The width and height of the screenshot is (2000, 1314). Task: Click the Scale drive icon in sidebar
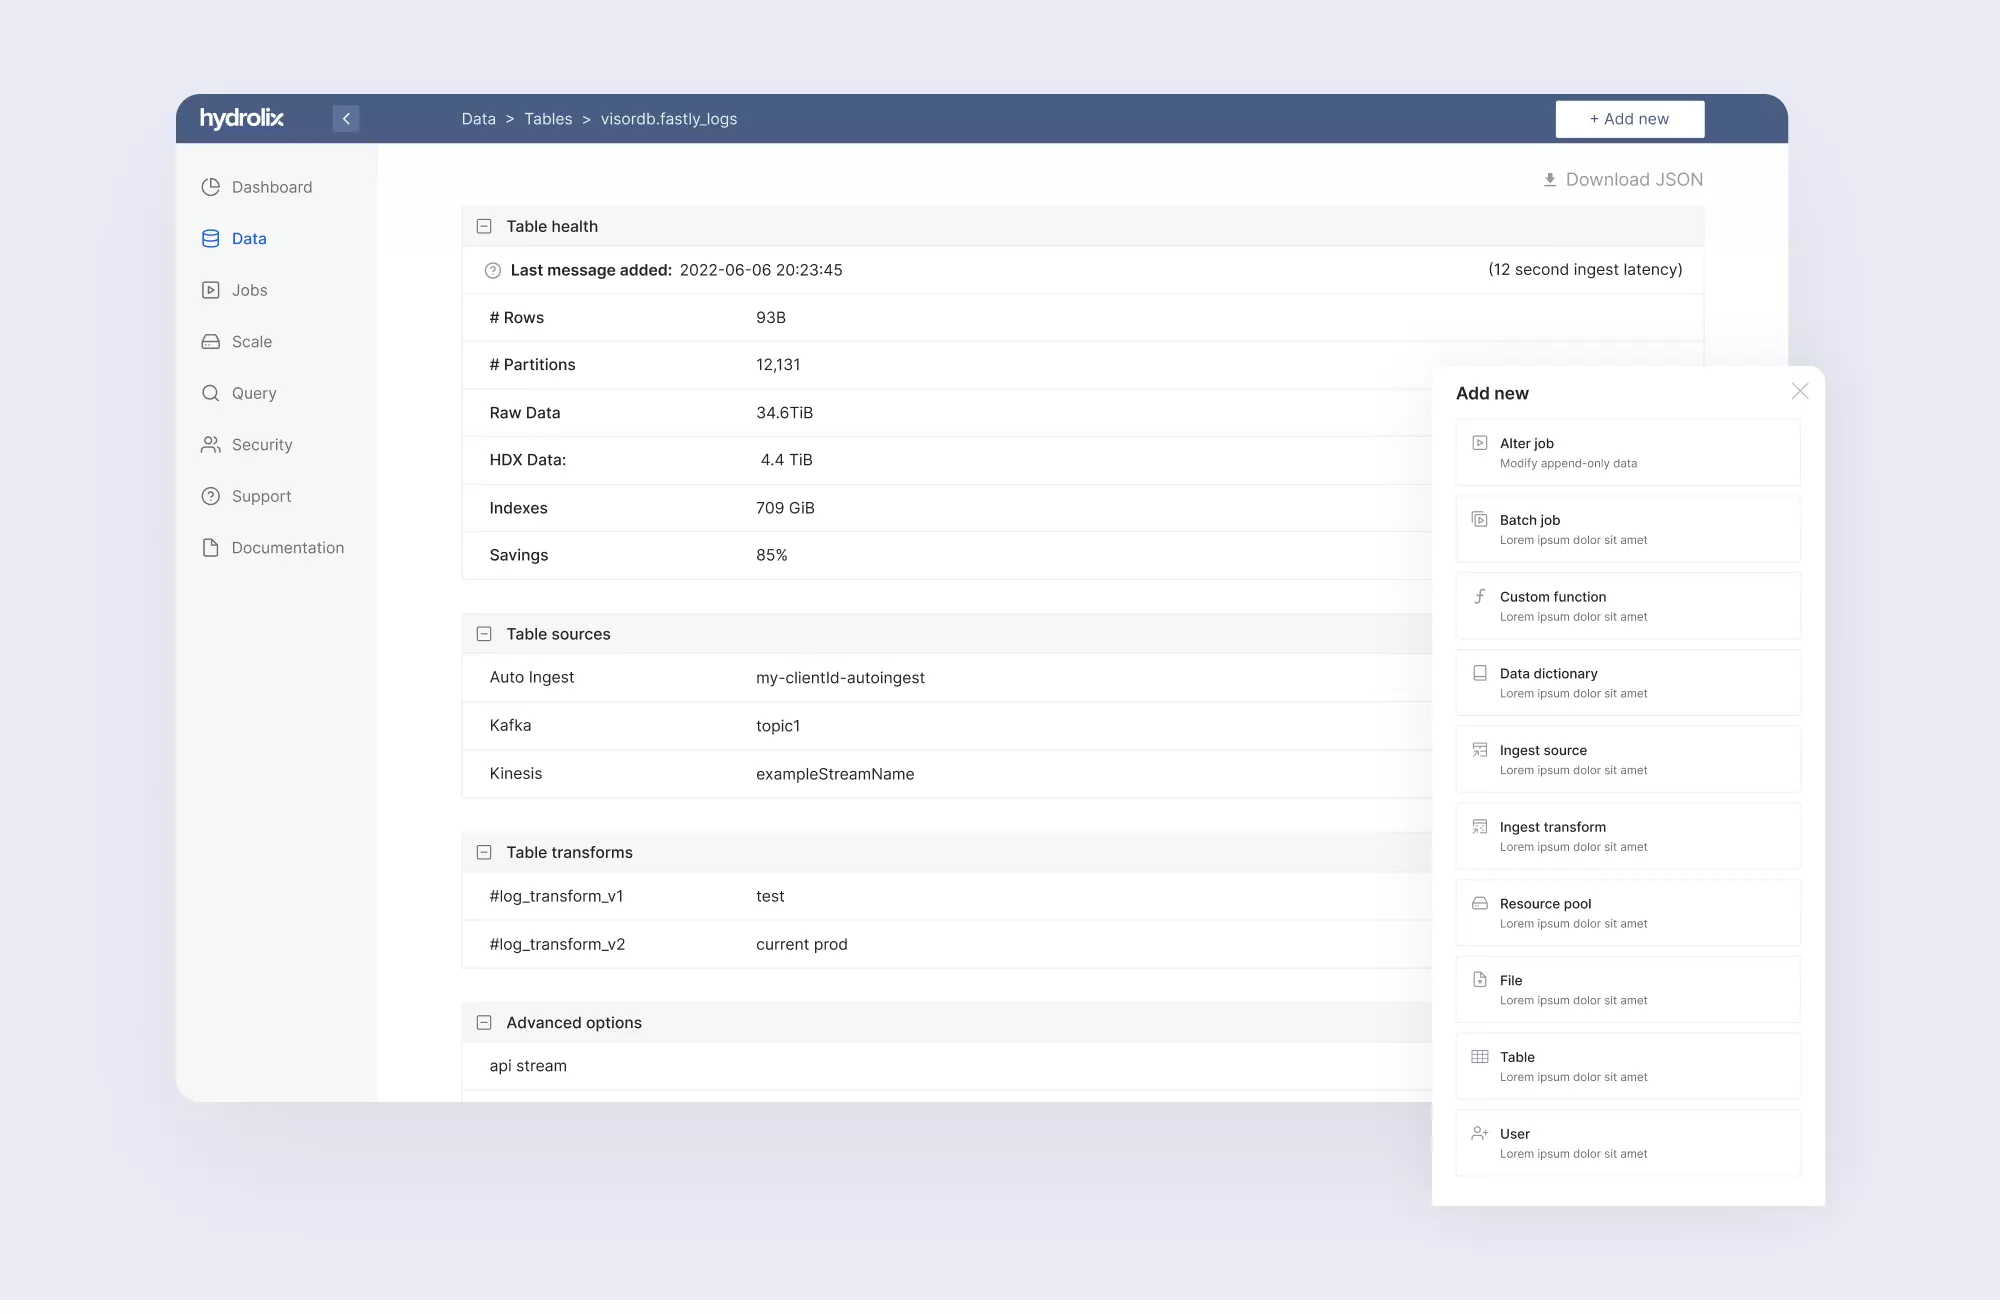point(210,342)
